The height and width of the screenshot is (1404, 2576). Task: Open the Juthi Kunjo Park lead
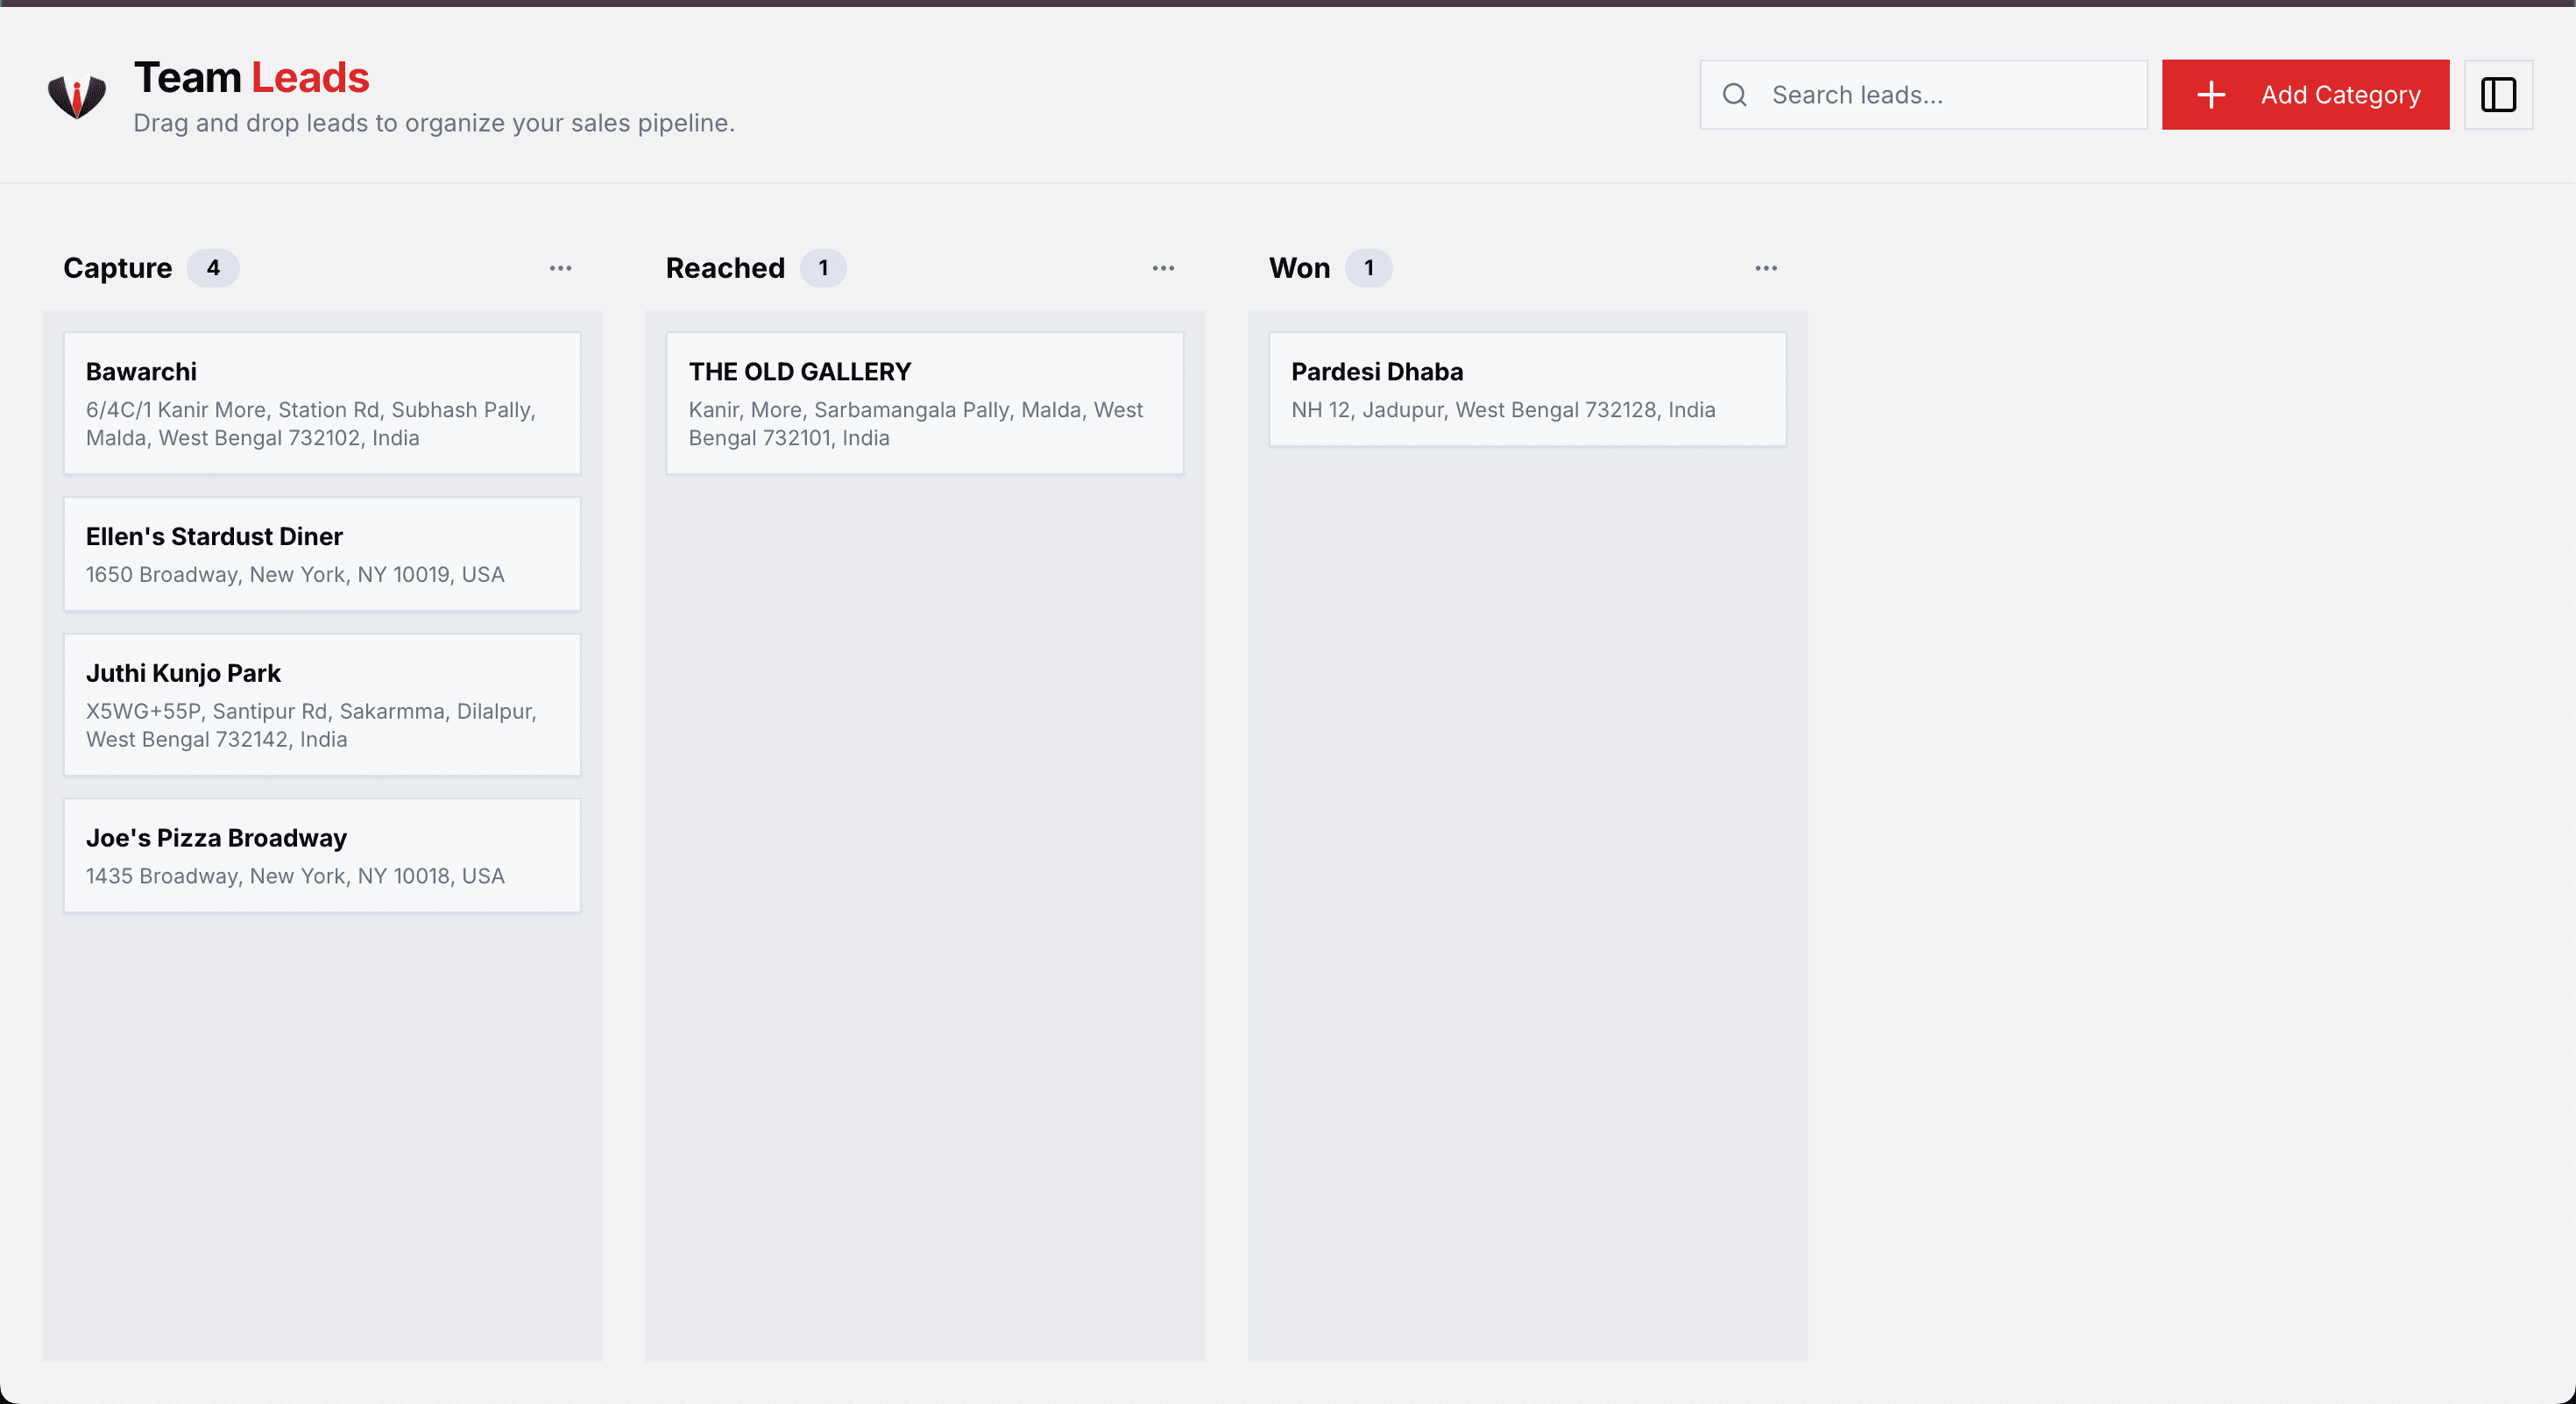pos(322,704)
